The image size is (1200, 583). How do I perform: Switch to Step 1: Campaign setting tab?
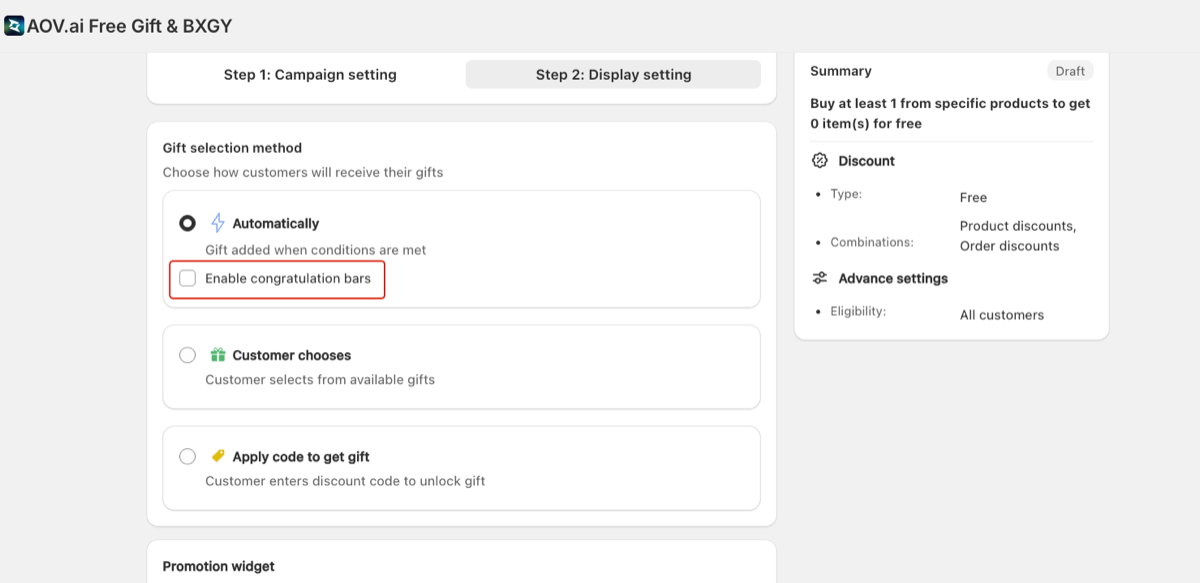coord(310,74)
